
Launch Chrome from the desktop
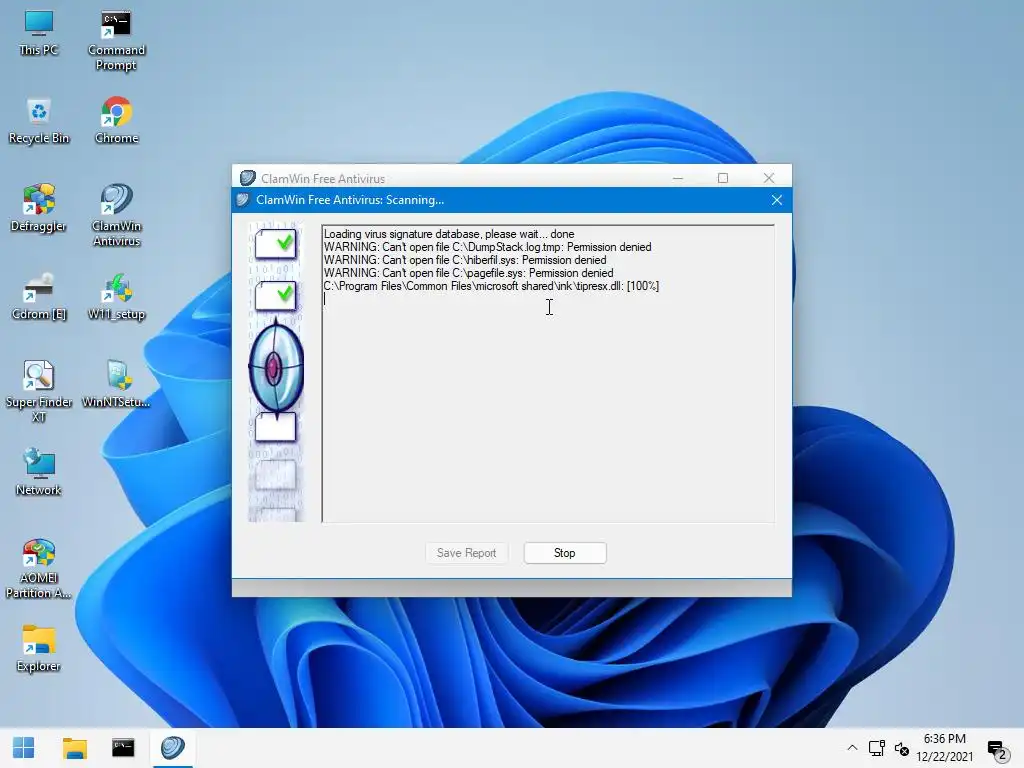116,121
